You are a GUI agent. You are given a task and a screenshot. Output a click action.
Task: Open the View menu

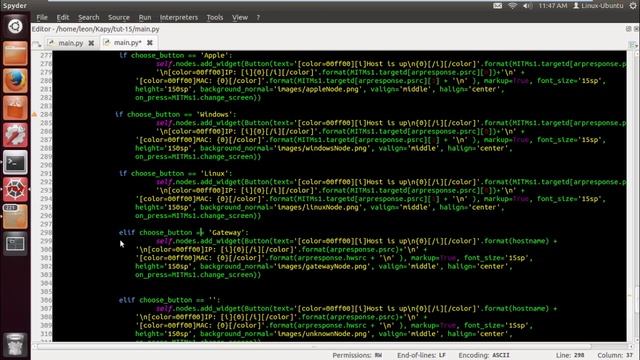(240, 18)
